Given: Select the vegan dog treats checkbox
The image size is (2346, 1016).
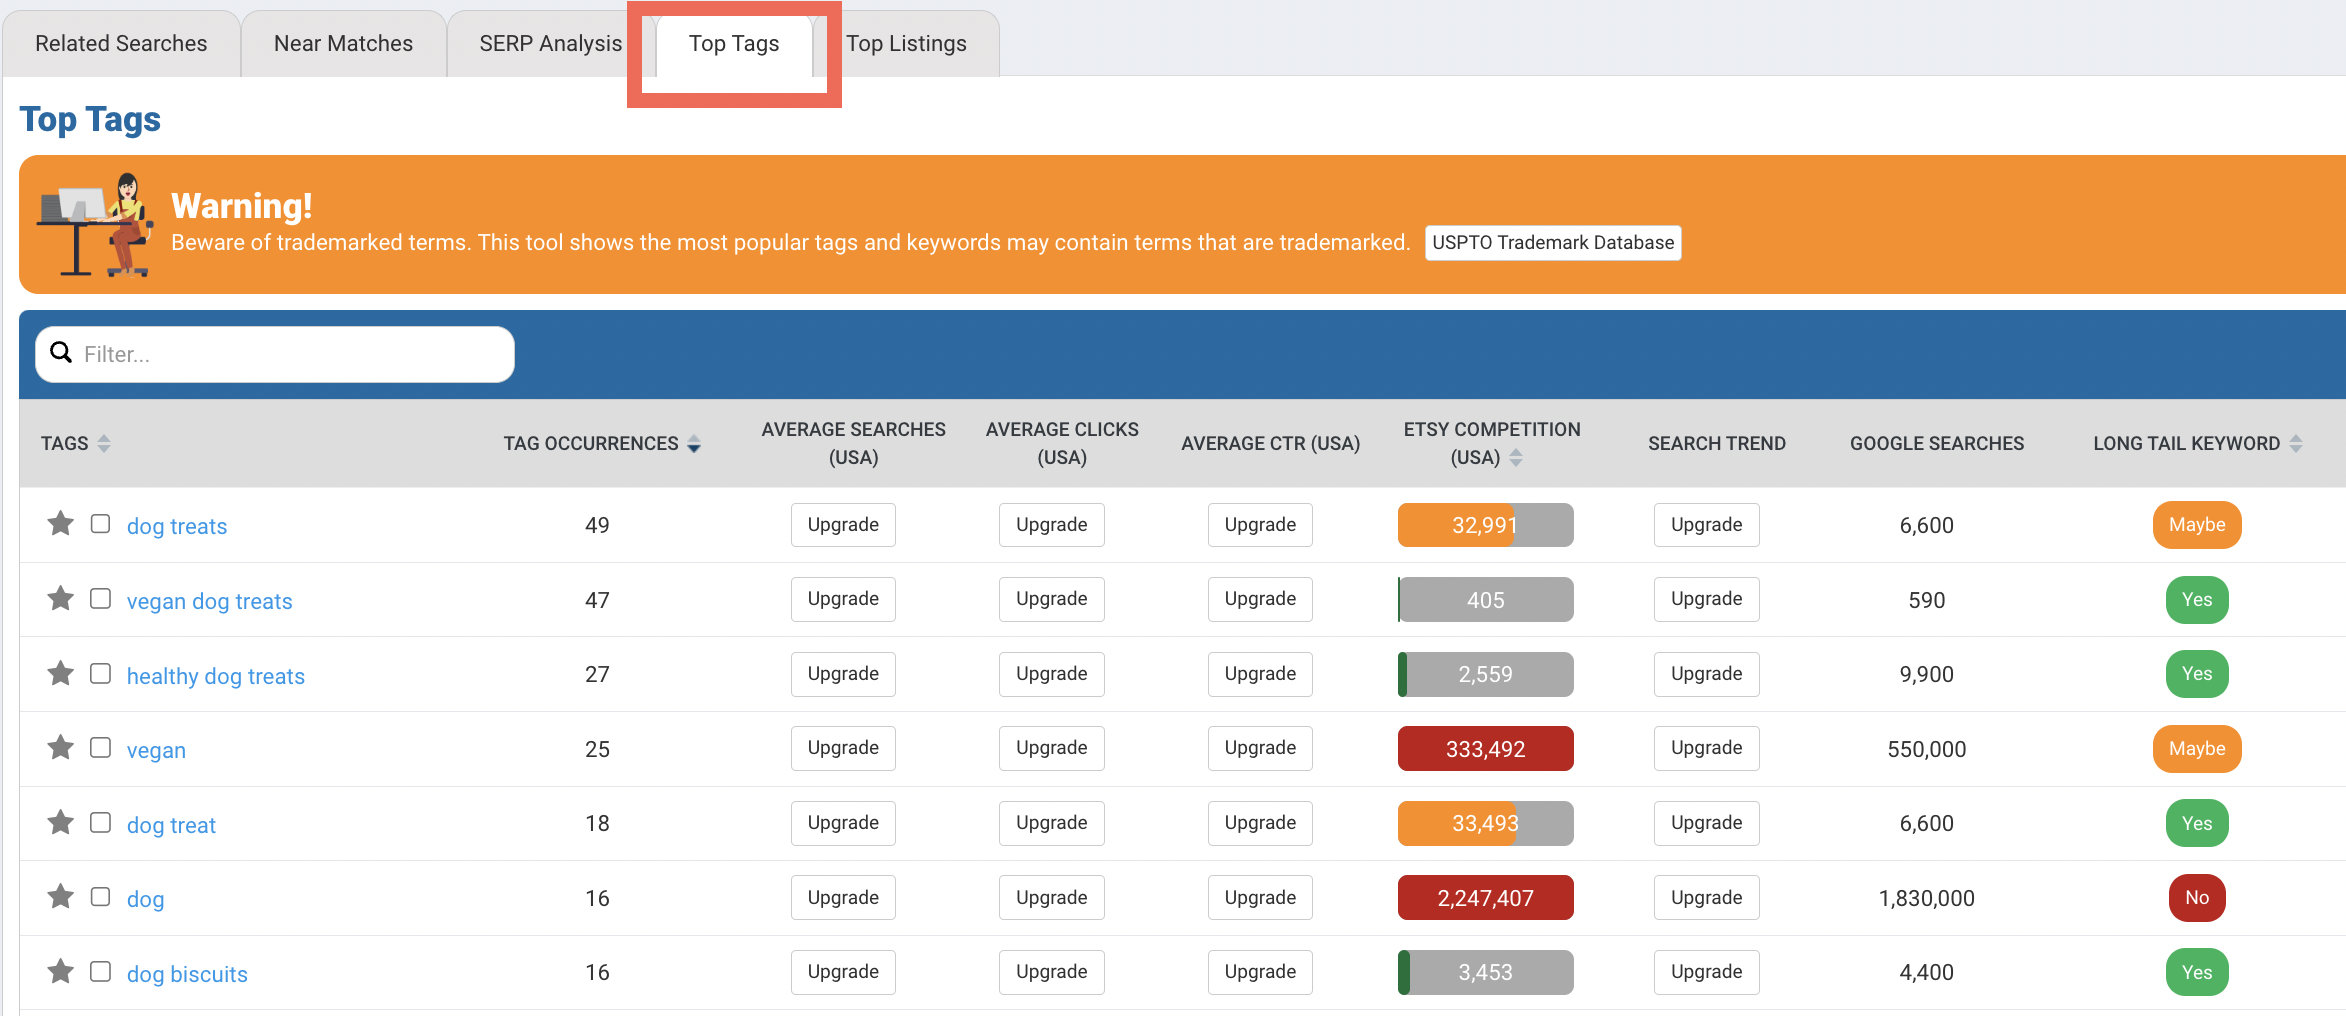Looking at the screenshot, I should [x=100, y=598].
